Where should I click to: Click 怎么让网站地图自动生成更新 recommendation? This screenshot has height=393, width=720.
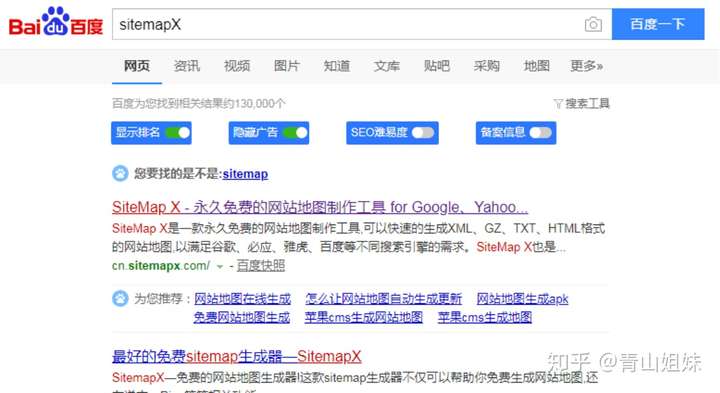click(383, 299)
